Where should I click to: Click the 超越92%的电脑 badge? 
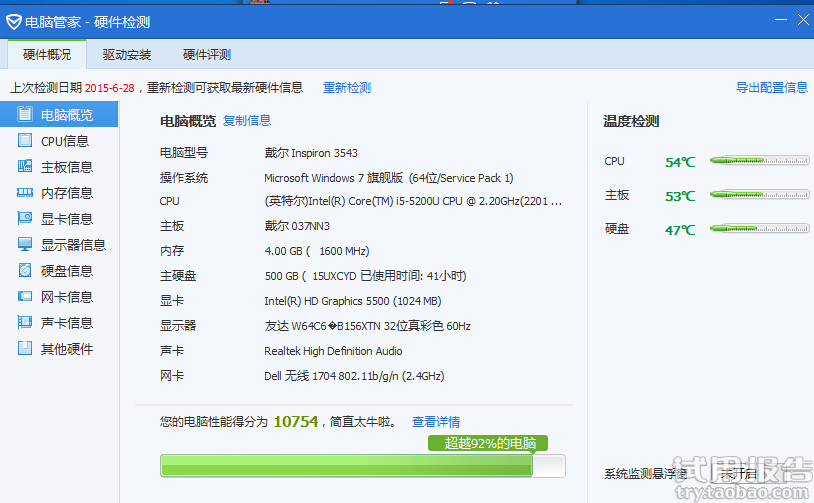(x=488, y=443)
